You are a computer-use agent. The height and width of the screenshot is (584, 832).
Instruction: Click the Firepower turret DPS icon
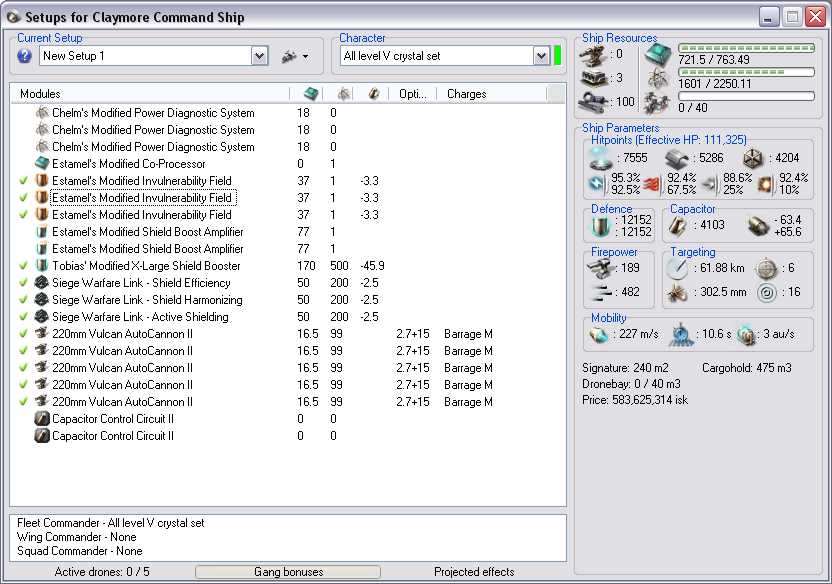(601, 268)
